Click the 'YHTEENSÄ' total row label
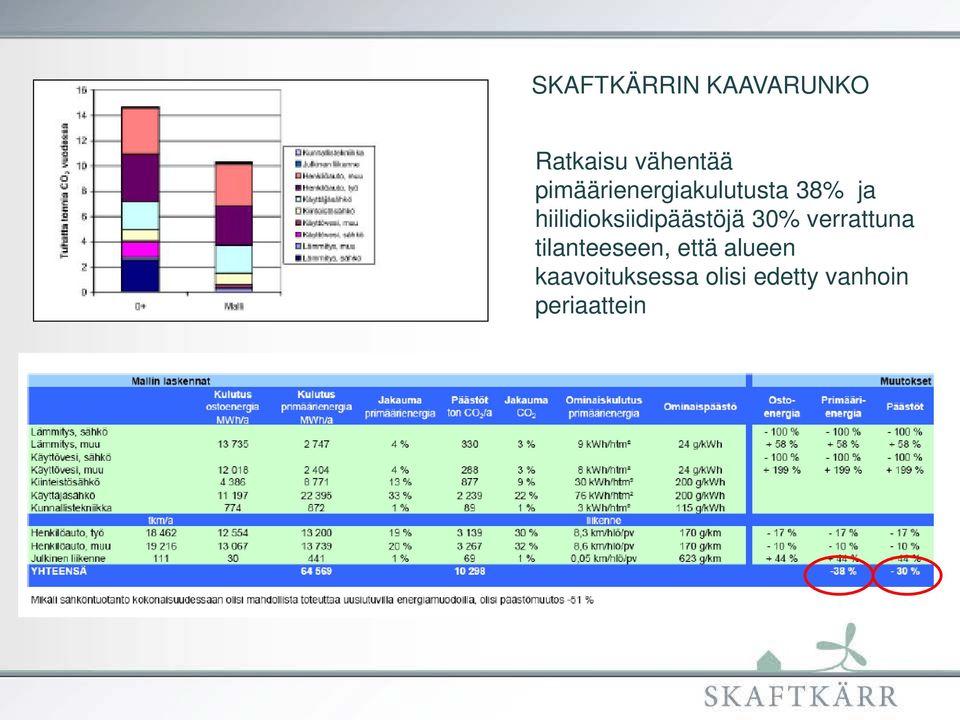 (59, 571)
